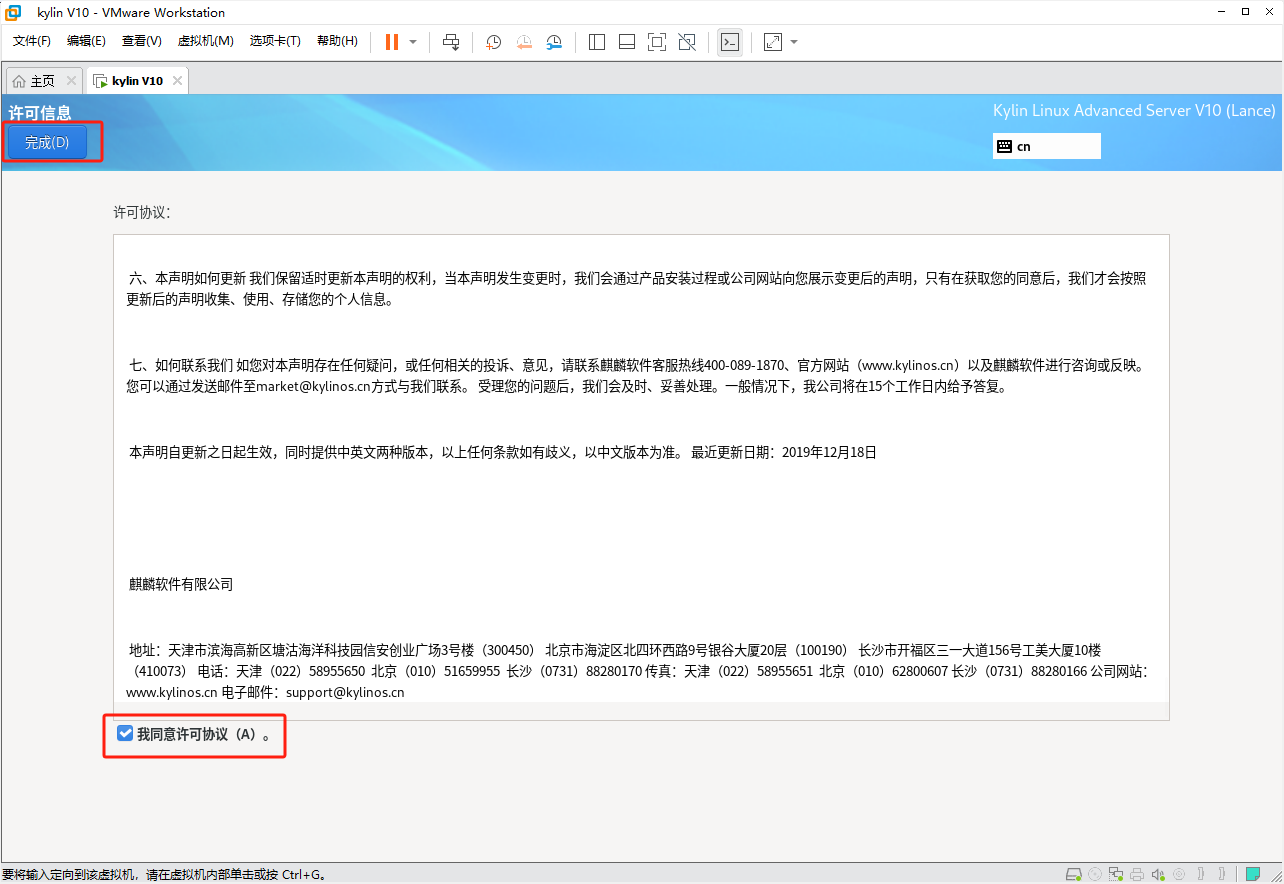
Task: Click the Kylin Linux Advanced Server V10 title
Action: coord(1134,111)
